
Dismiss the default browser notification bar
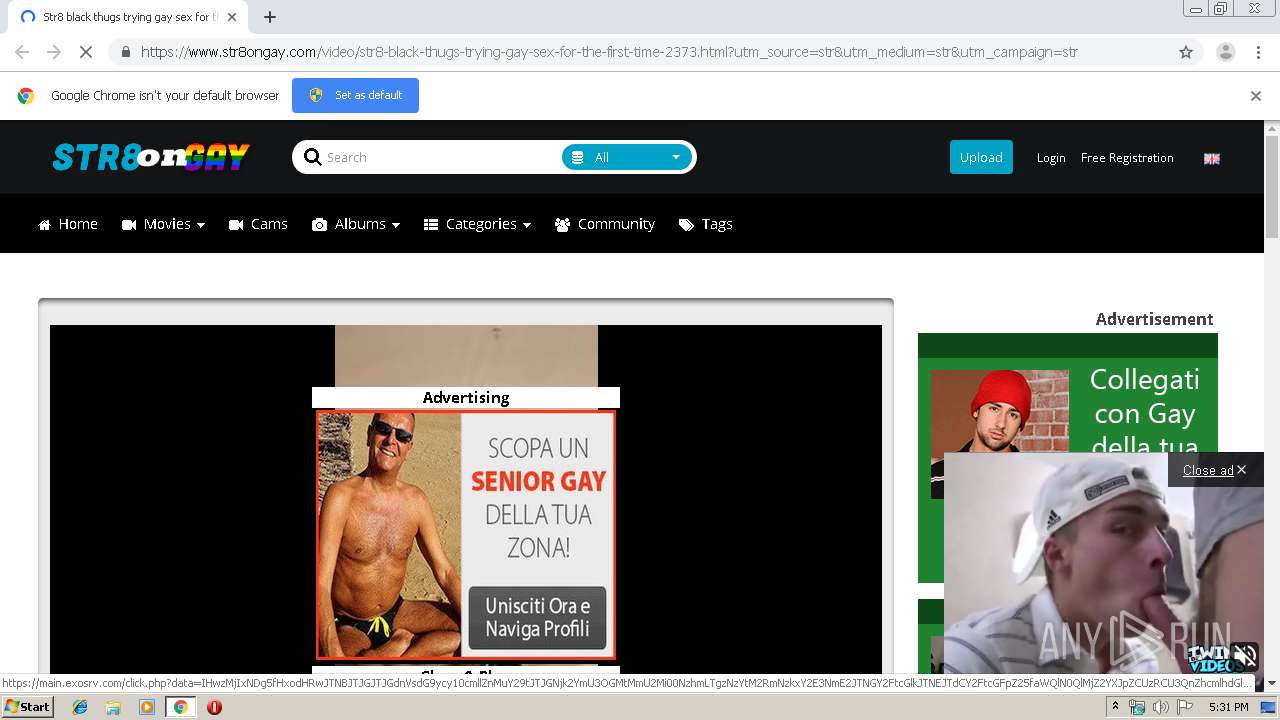click(1256, 96)
